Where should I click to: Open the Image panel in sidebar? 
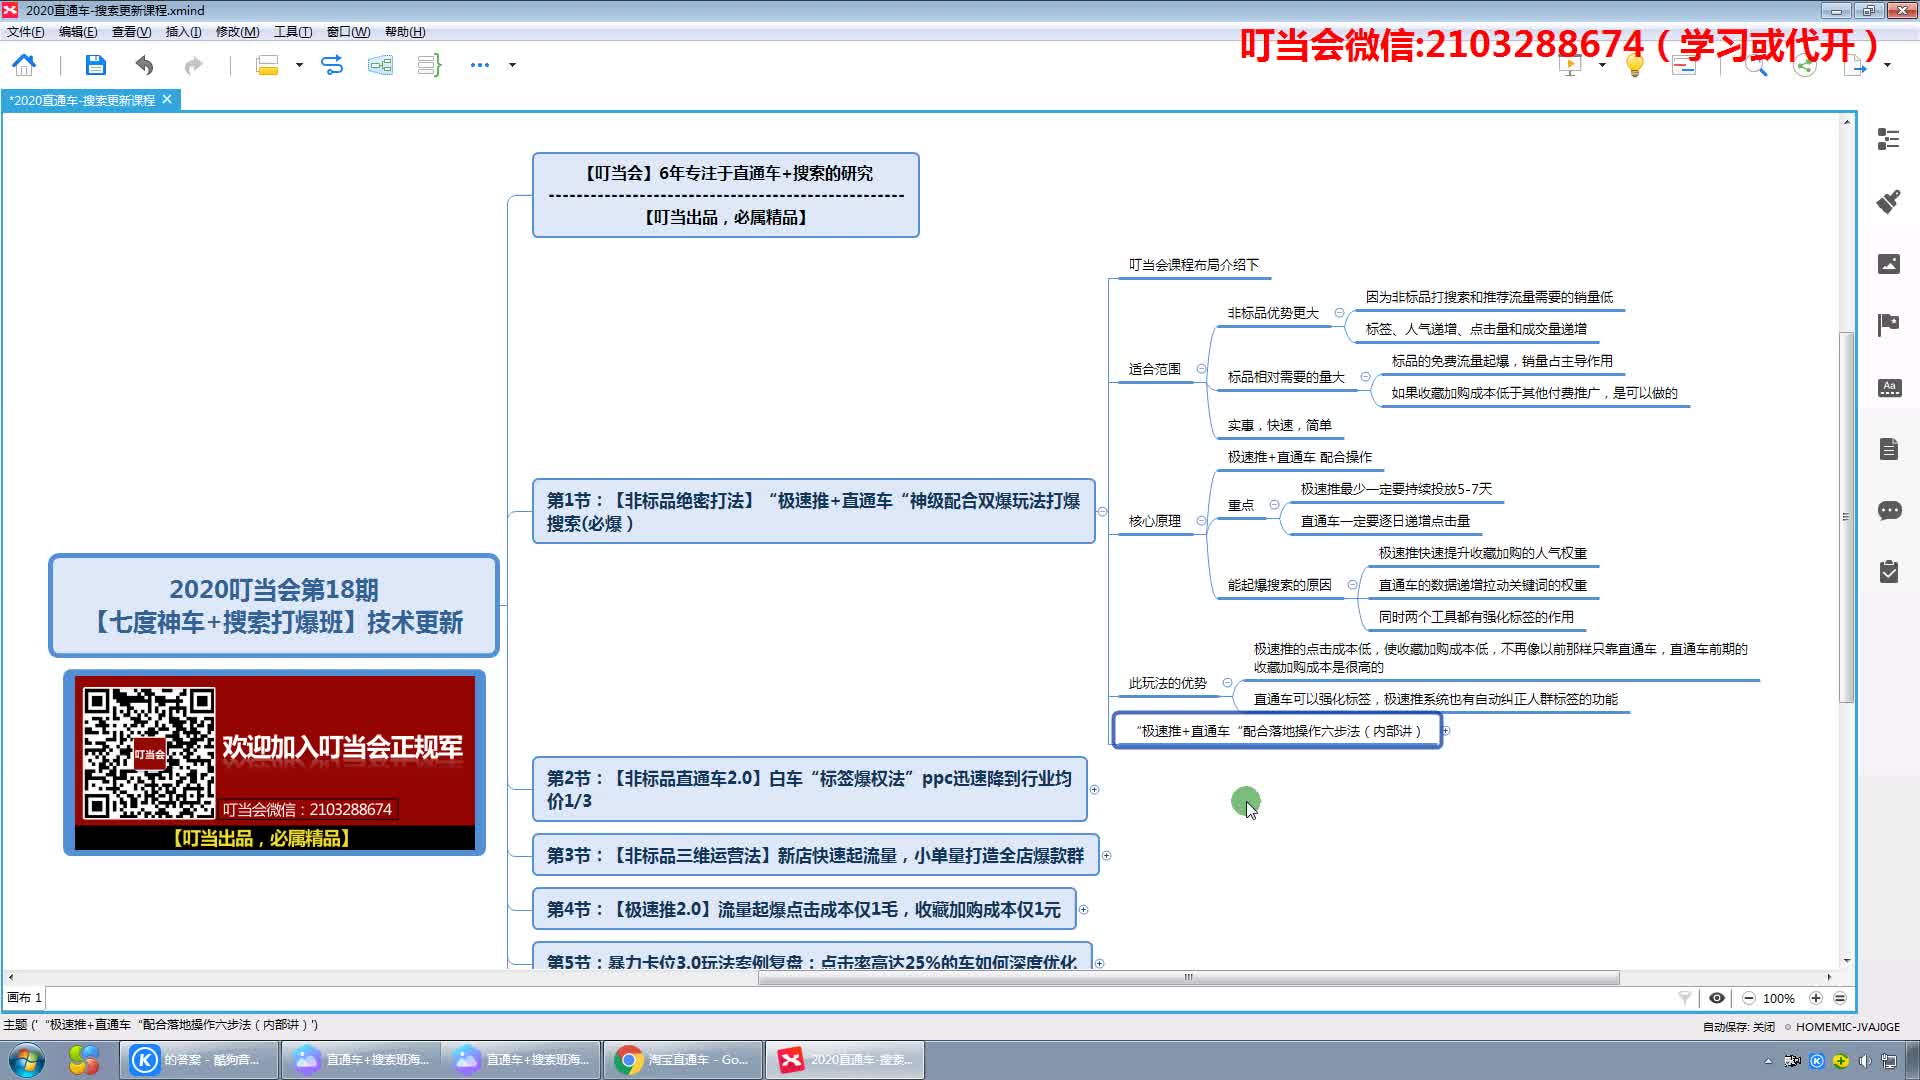(1888, 263)
